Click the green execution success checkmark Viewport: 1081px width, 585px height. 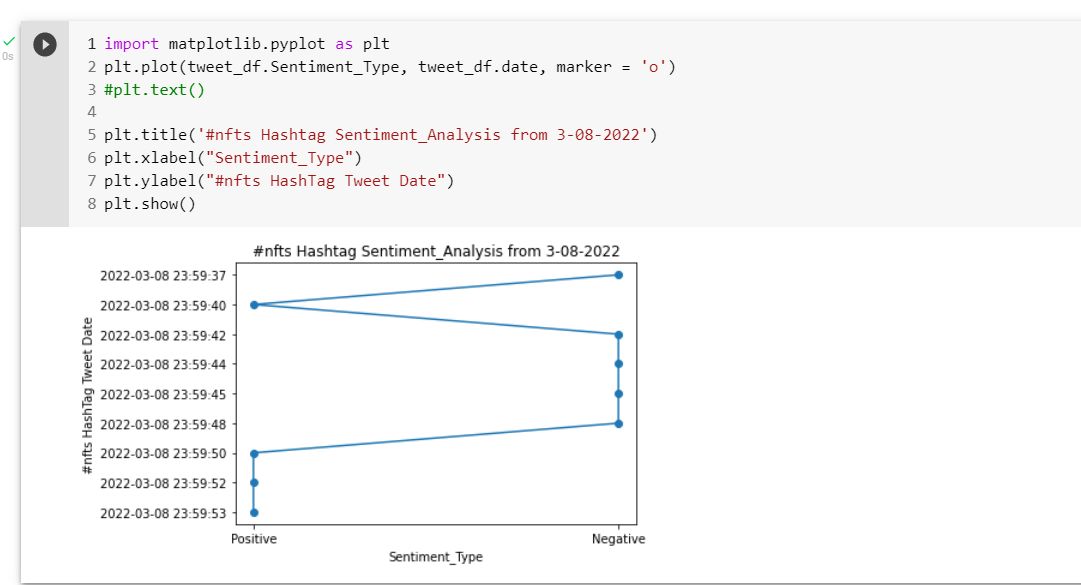click(x=9, y=41)
